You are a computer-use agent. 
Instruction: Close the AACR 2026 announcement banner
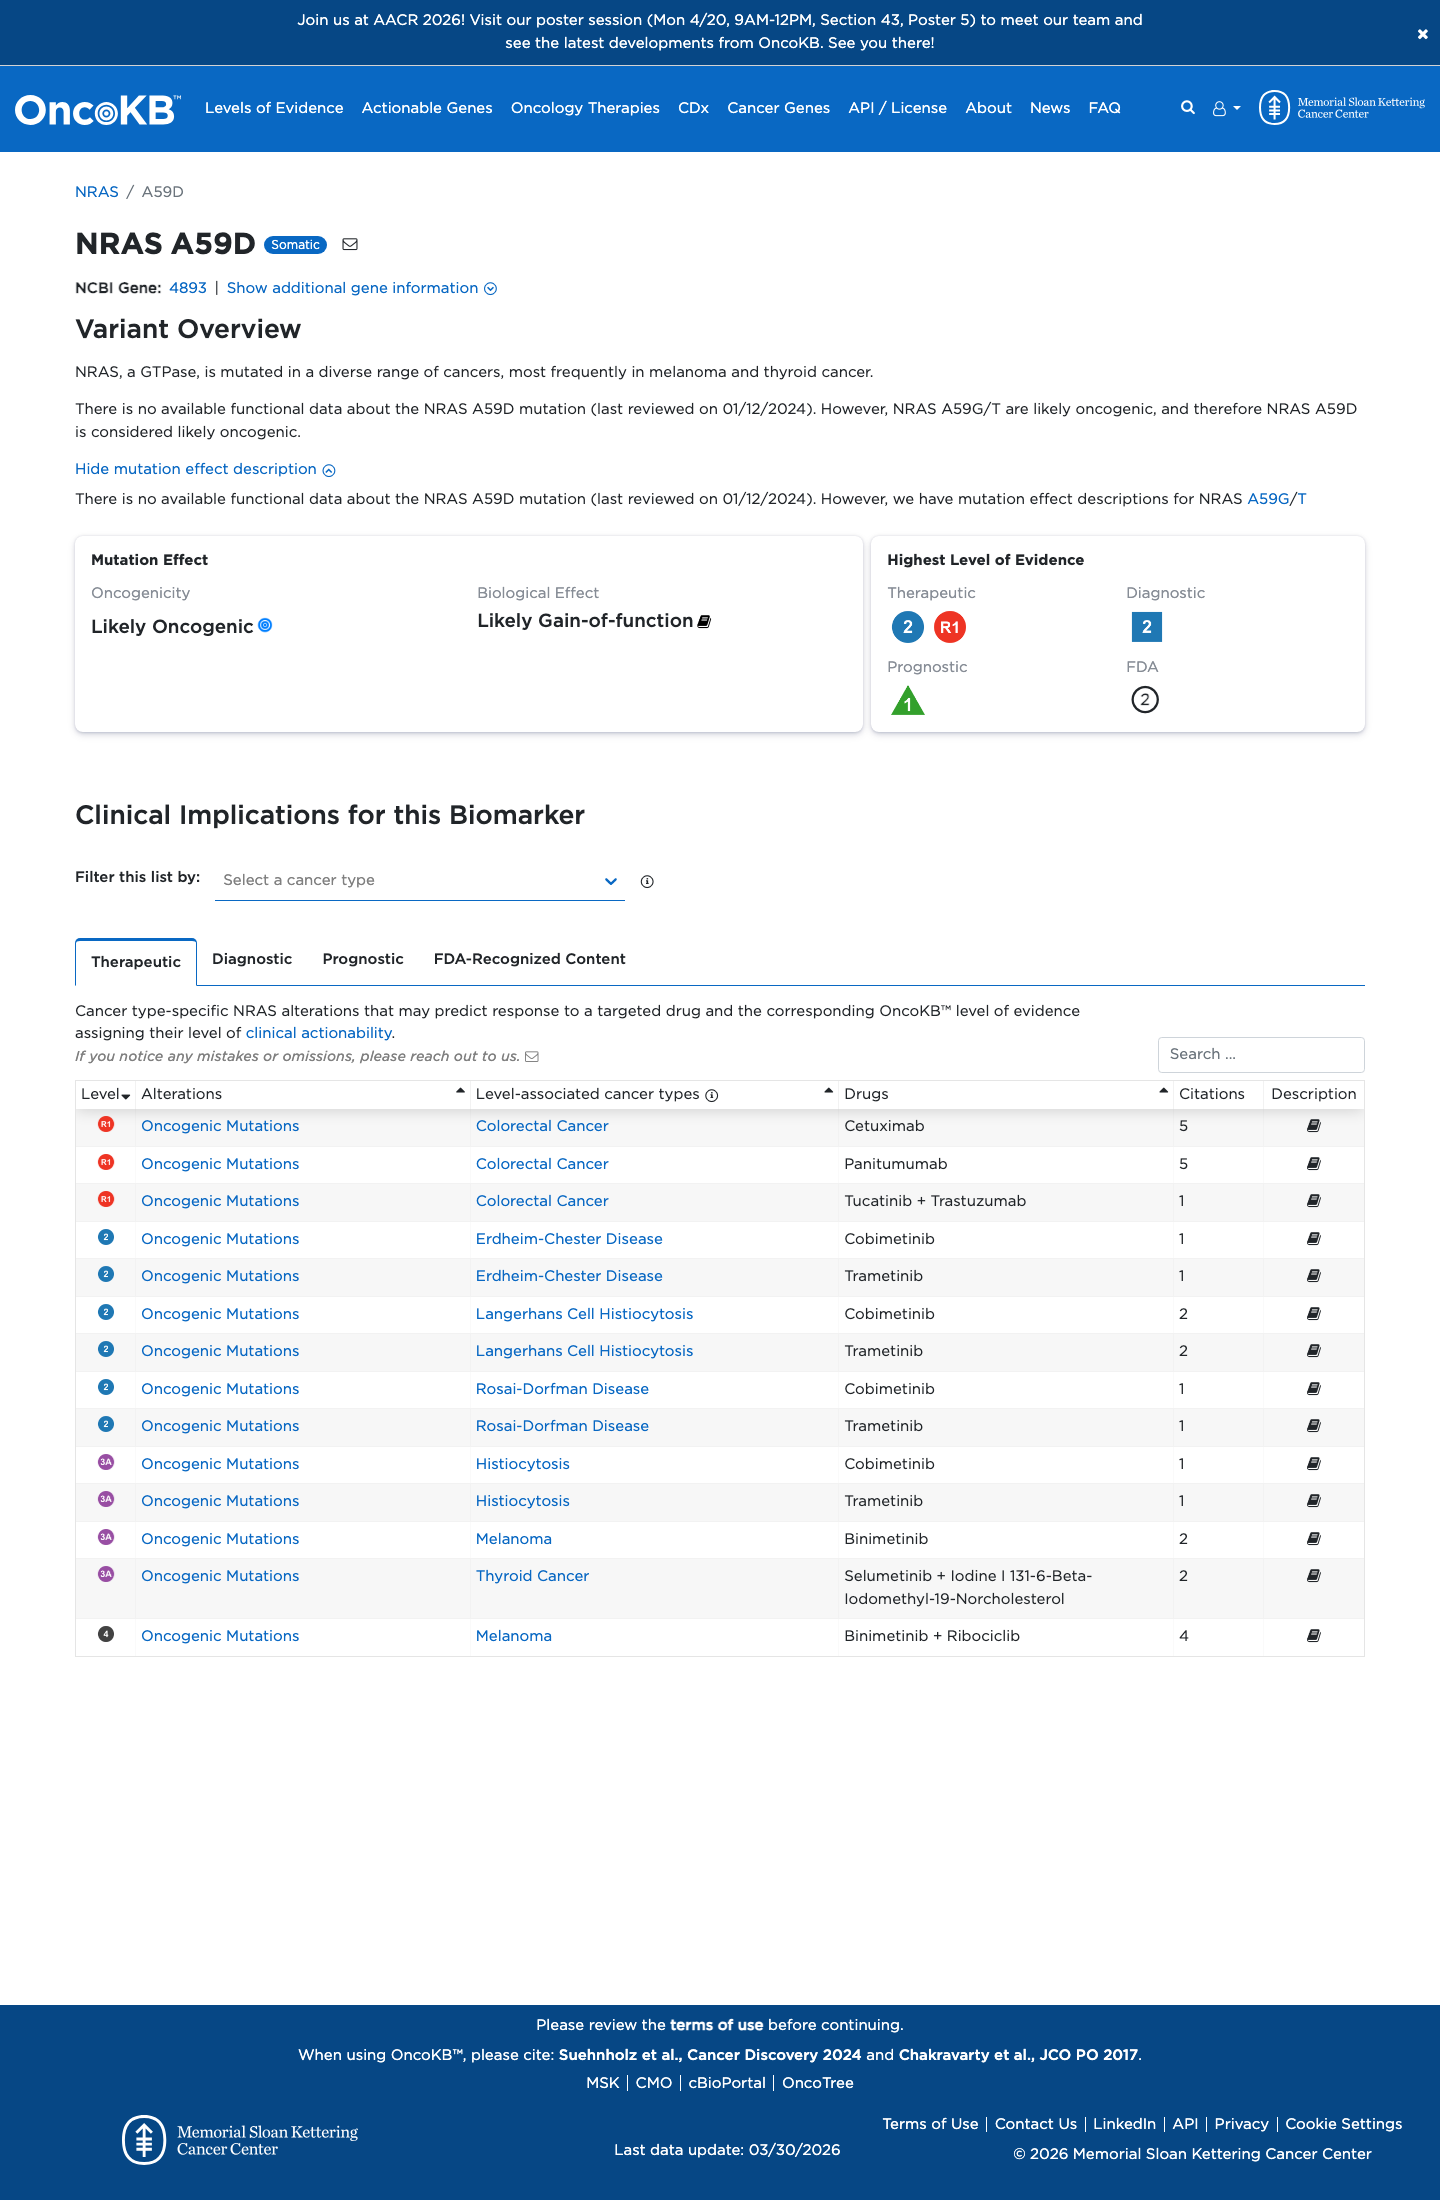(x=1422, y=34)
